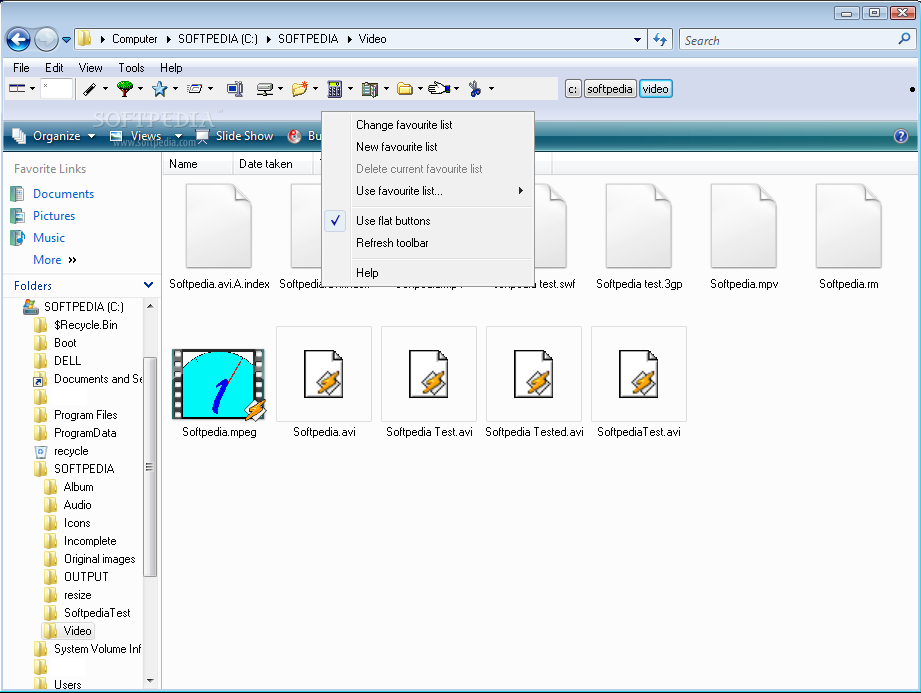This screenshot has height=693, width=921.
Task: Open the dropdown arrow next to scissors icon
Action: pos(492,89)
